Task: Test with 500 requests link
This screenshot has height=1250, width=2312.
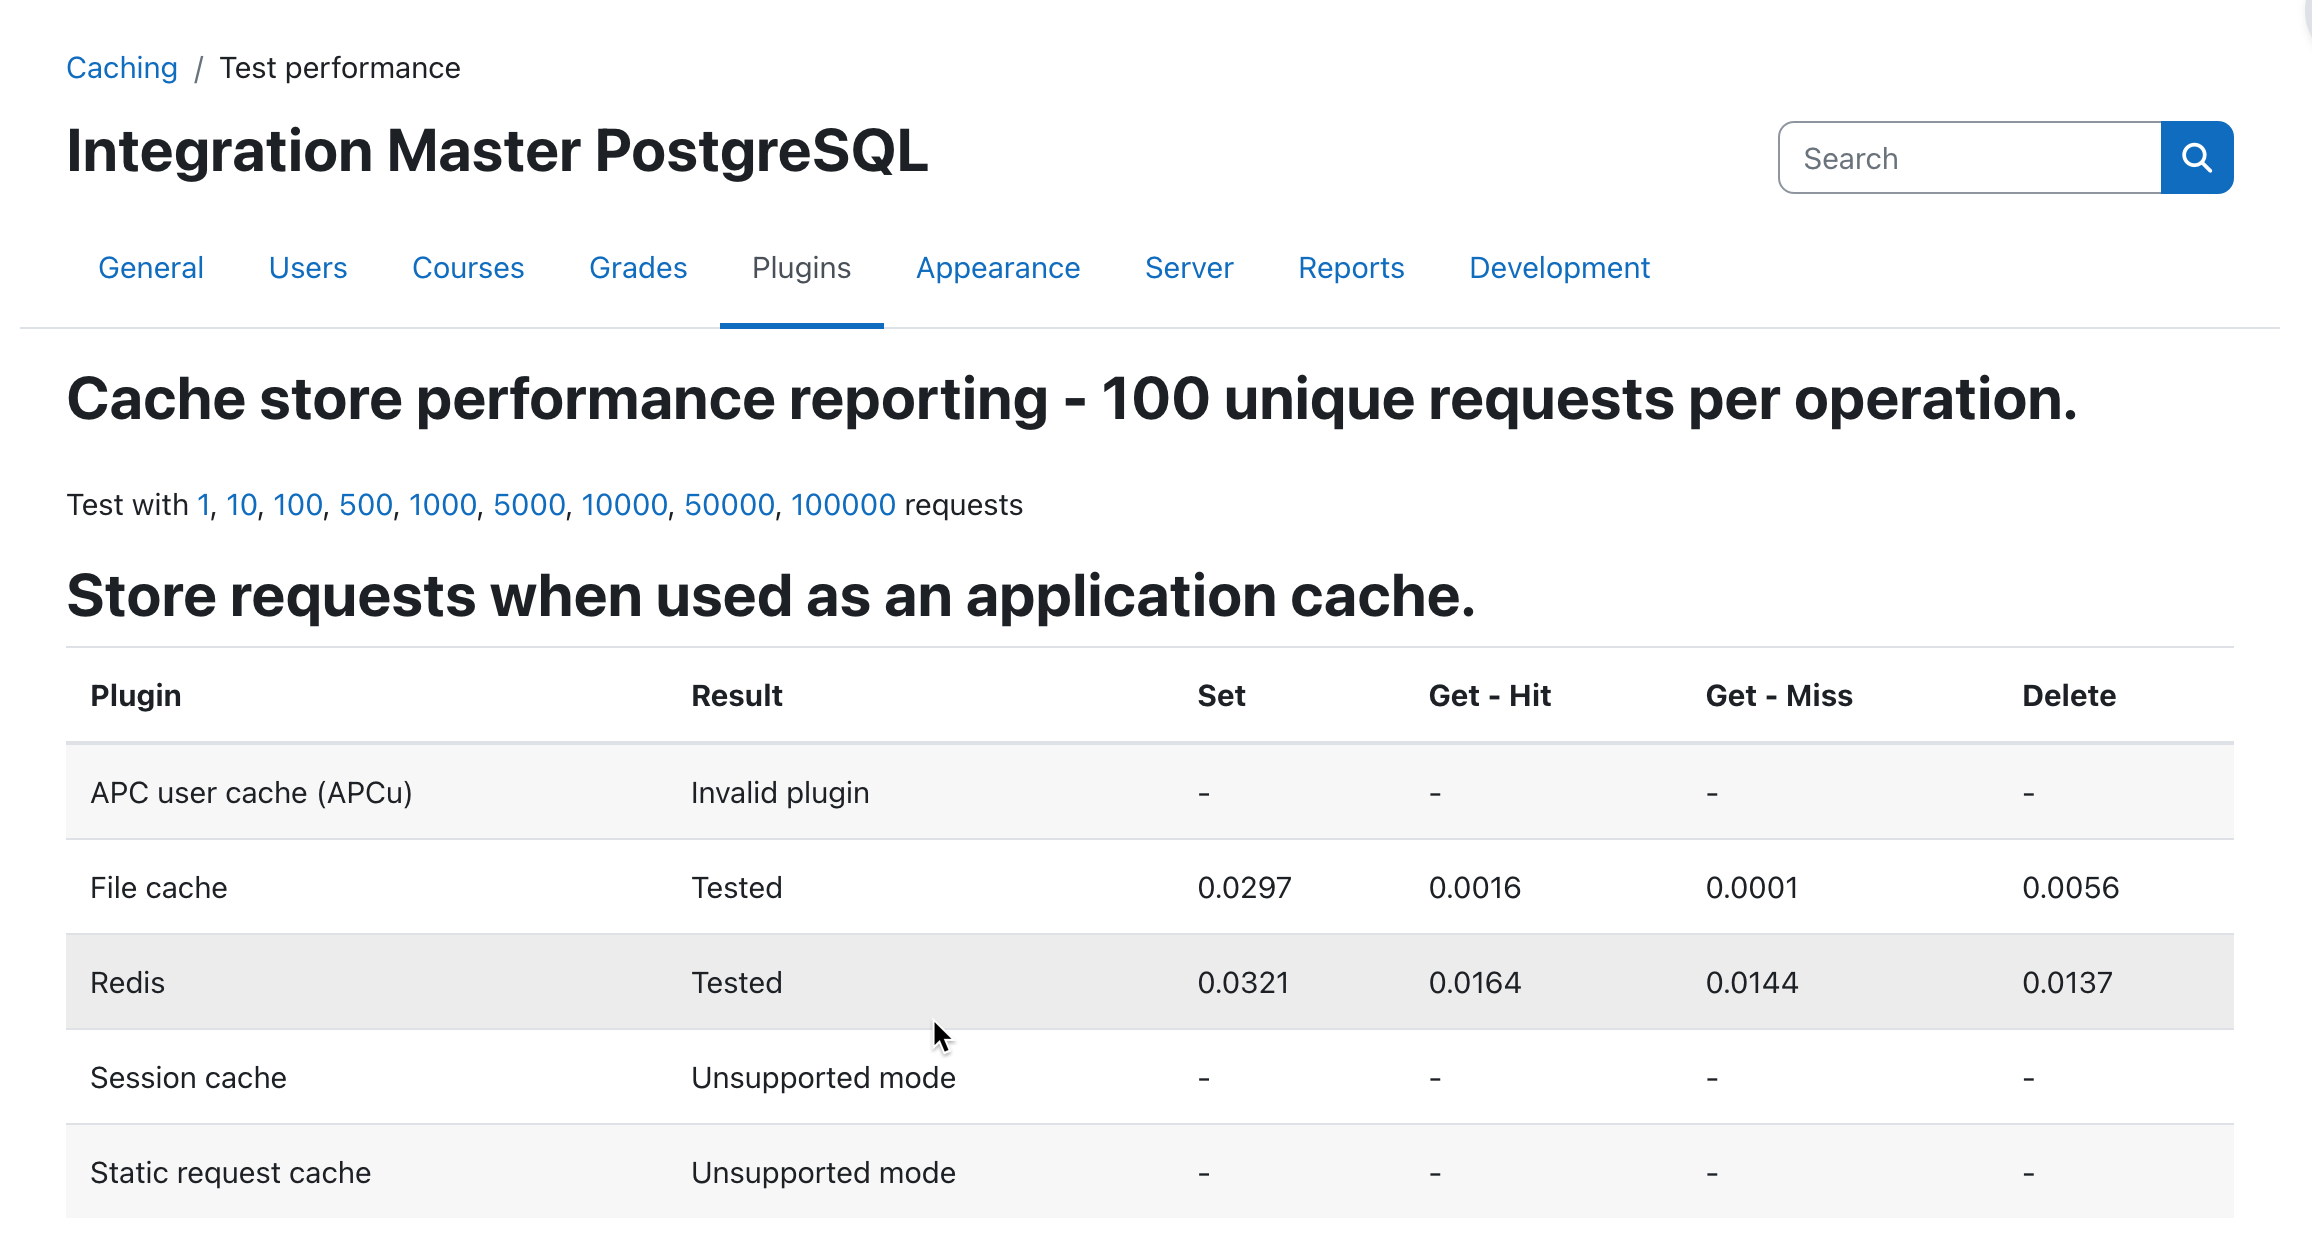Action: point(366,505)
